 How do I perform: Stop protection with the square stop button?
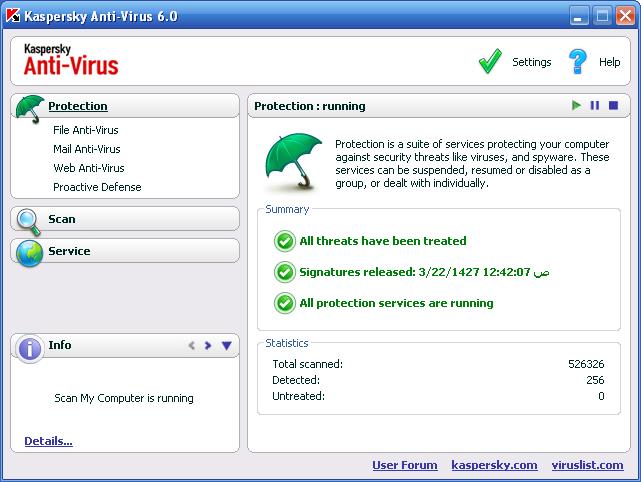point(613,105)
